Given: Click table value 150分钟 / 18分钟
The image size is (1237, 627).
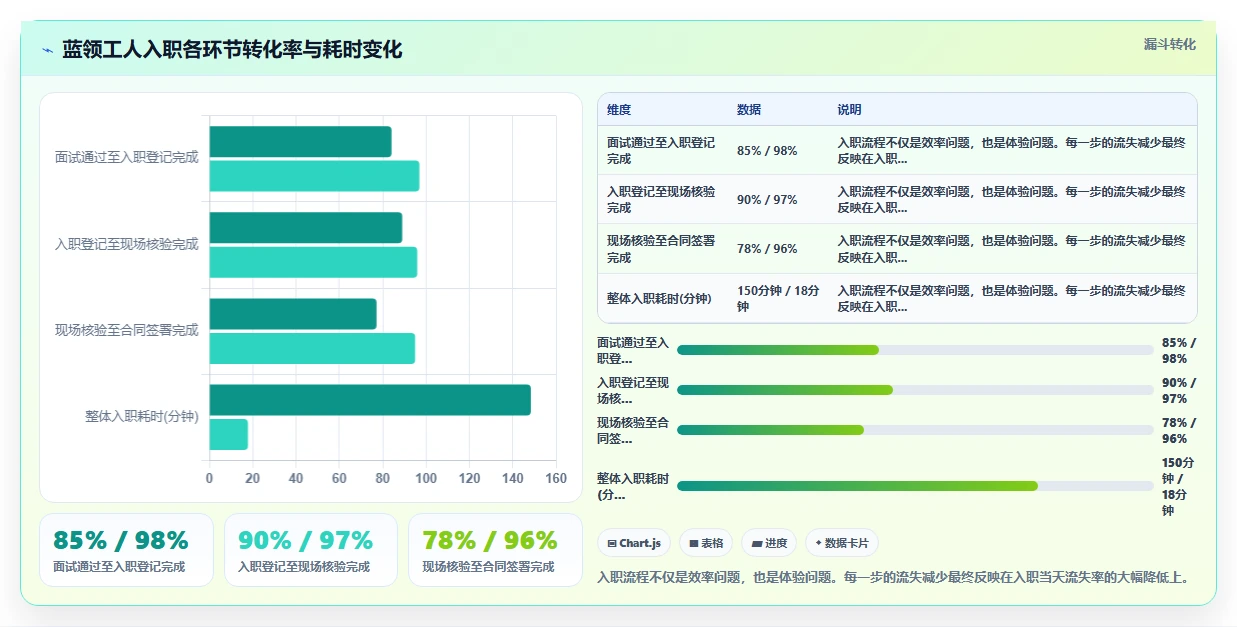Looking at the screenshot, I should (779, 299).
